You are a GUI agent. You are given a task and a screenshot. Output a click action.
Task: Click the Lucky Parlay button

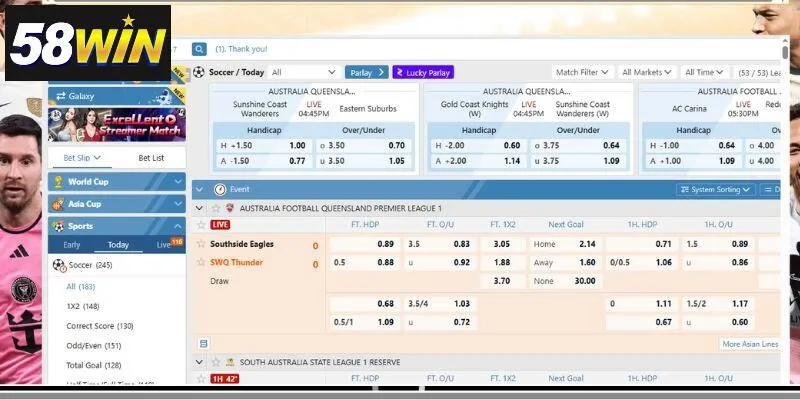[423, 72]
